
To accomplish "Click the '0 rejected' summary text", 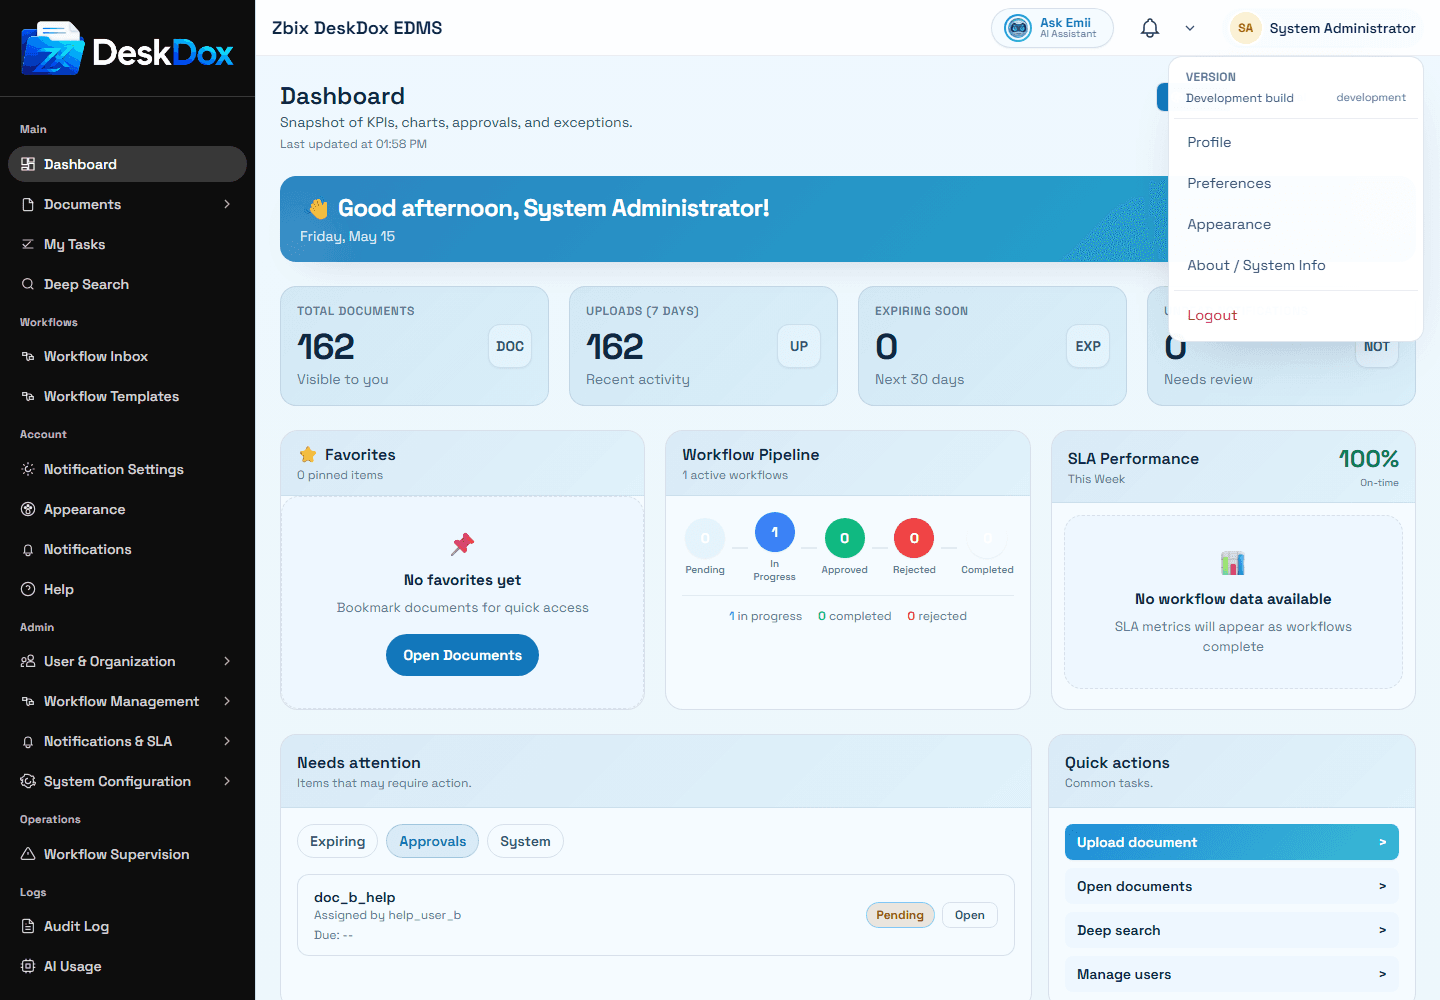I will tap(937, 616).
